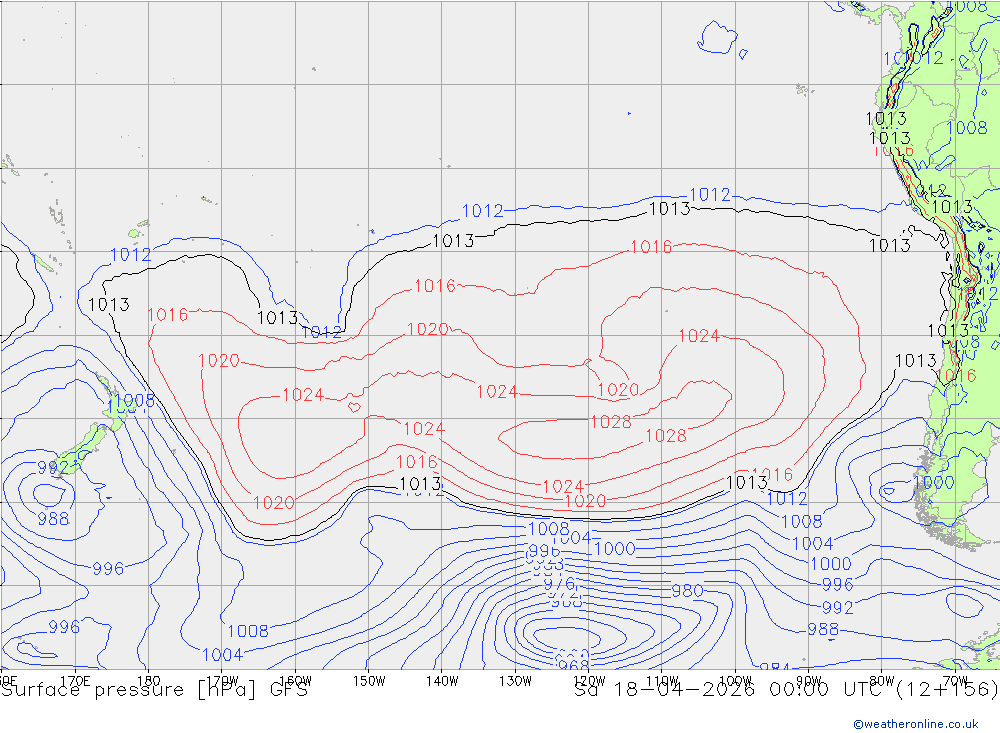Click the 1000 label off southern Chile coast

pyautogui.click(x=934, y=482)
